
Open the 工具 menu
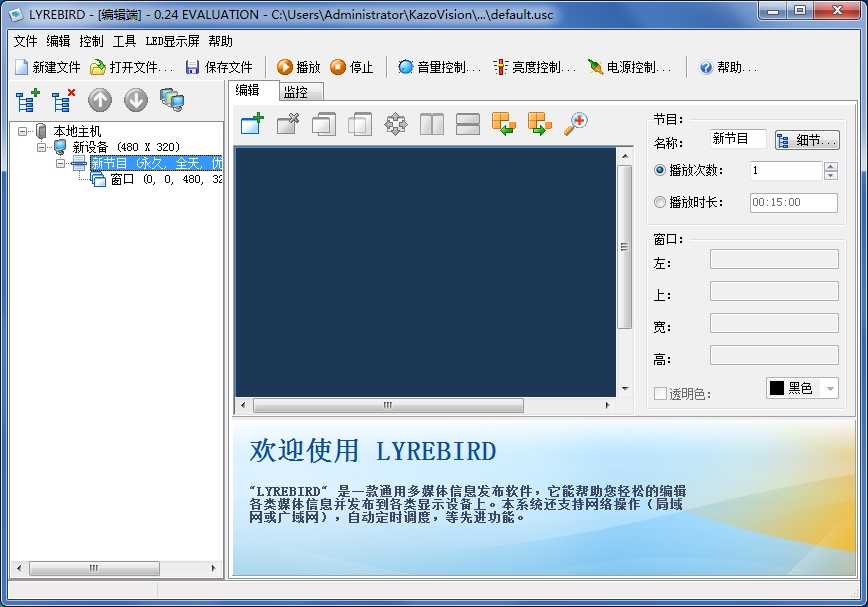pyautogui.click(x=124, y=41)
